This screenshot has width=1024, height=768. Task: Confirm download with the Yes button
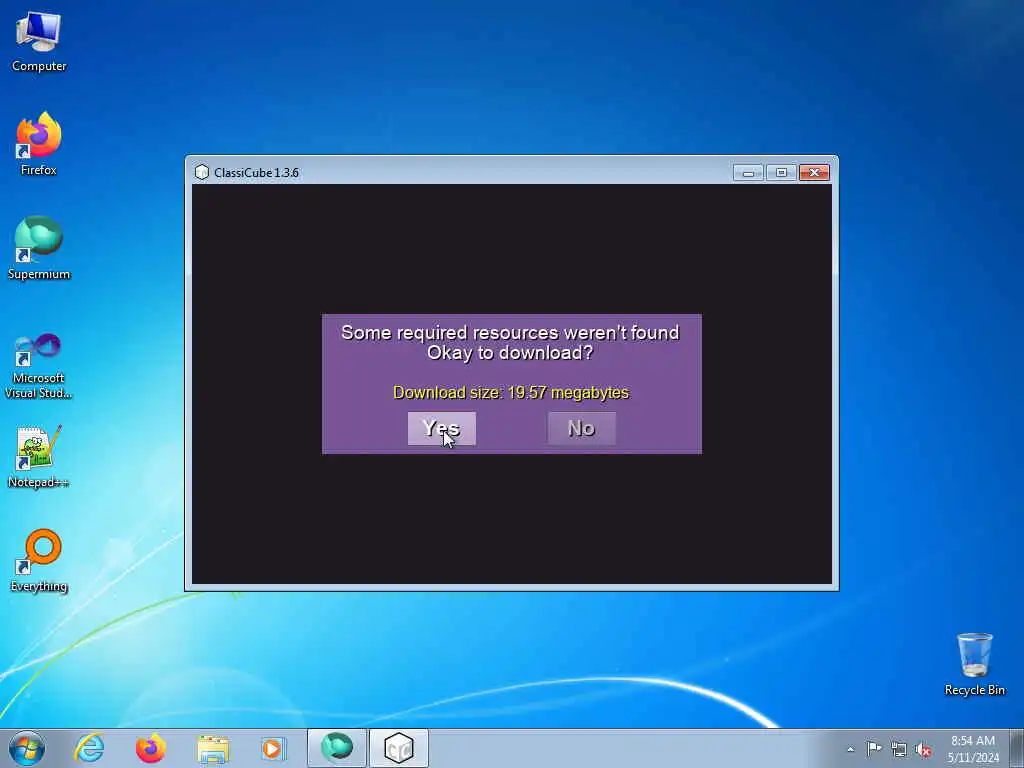pyautogui.click(x=441, y=428)
